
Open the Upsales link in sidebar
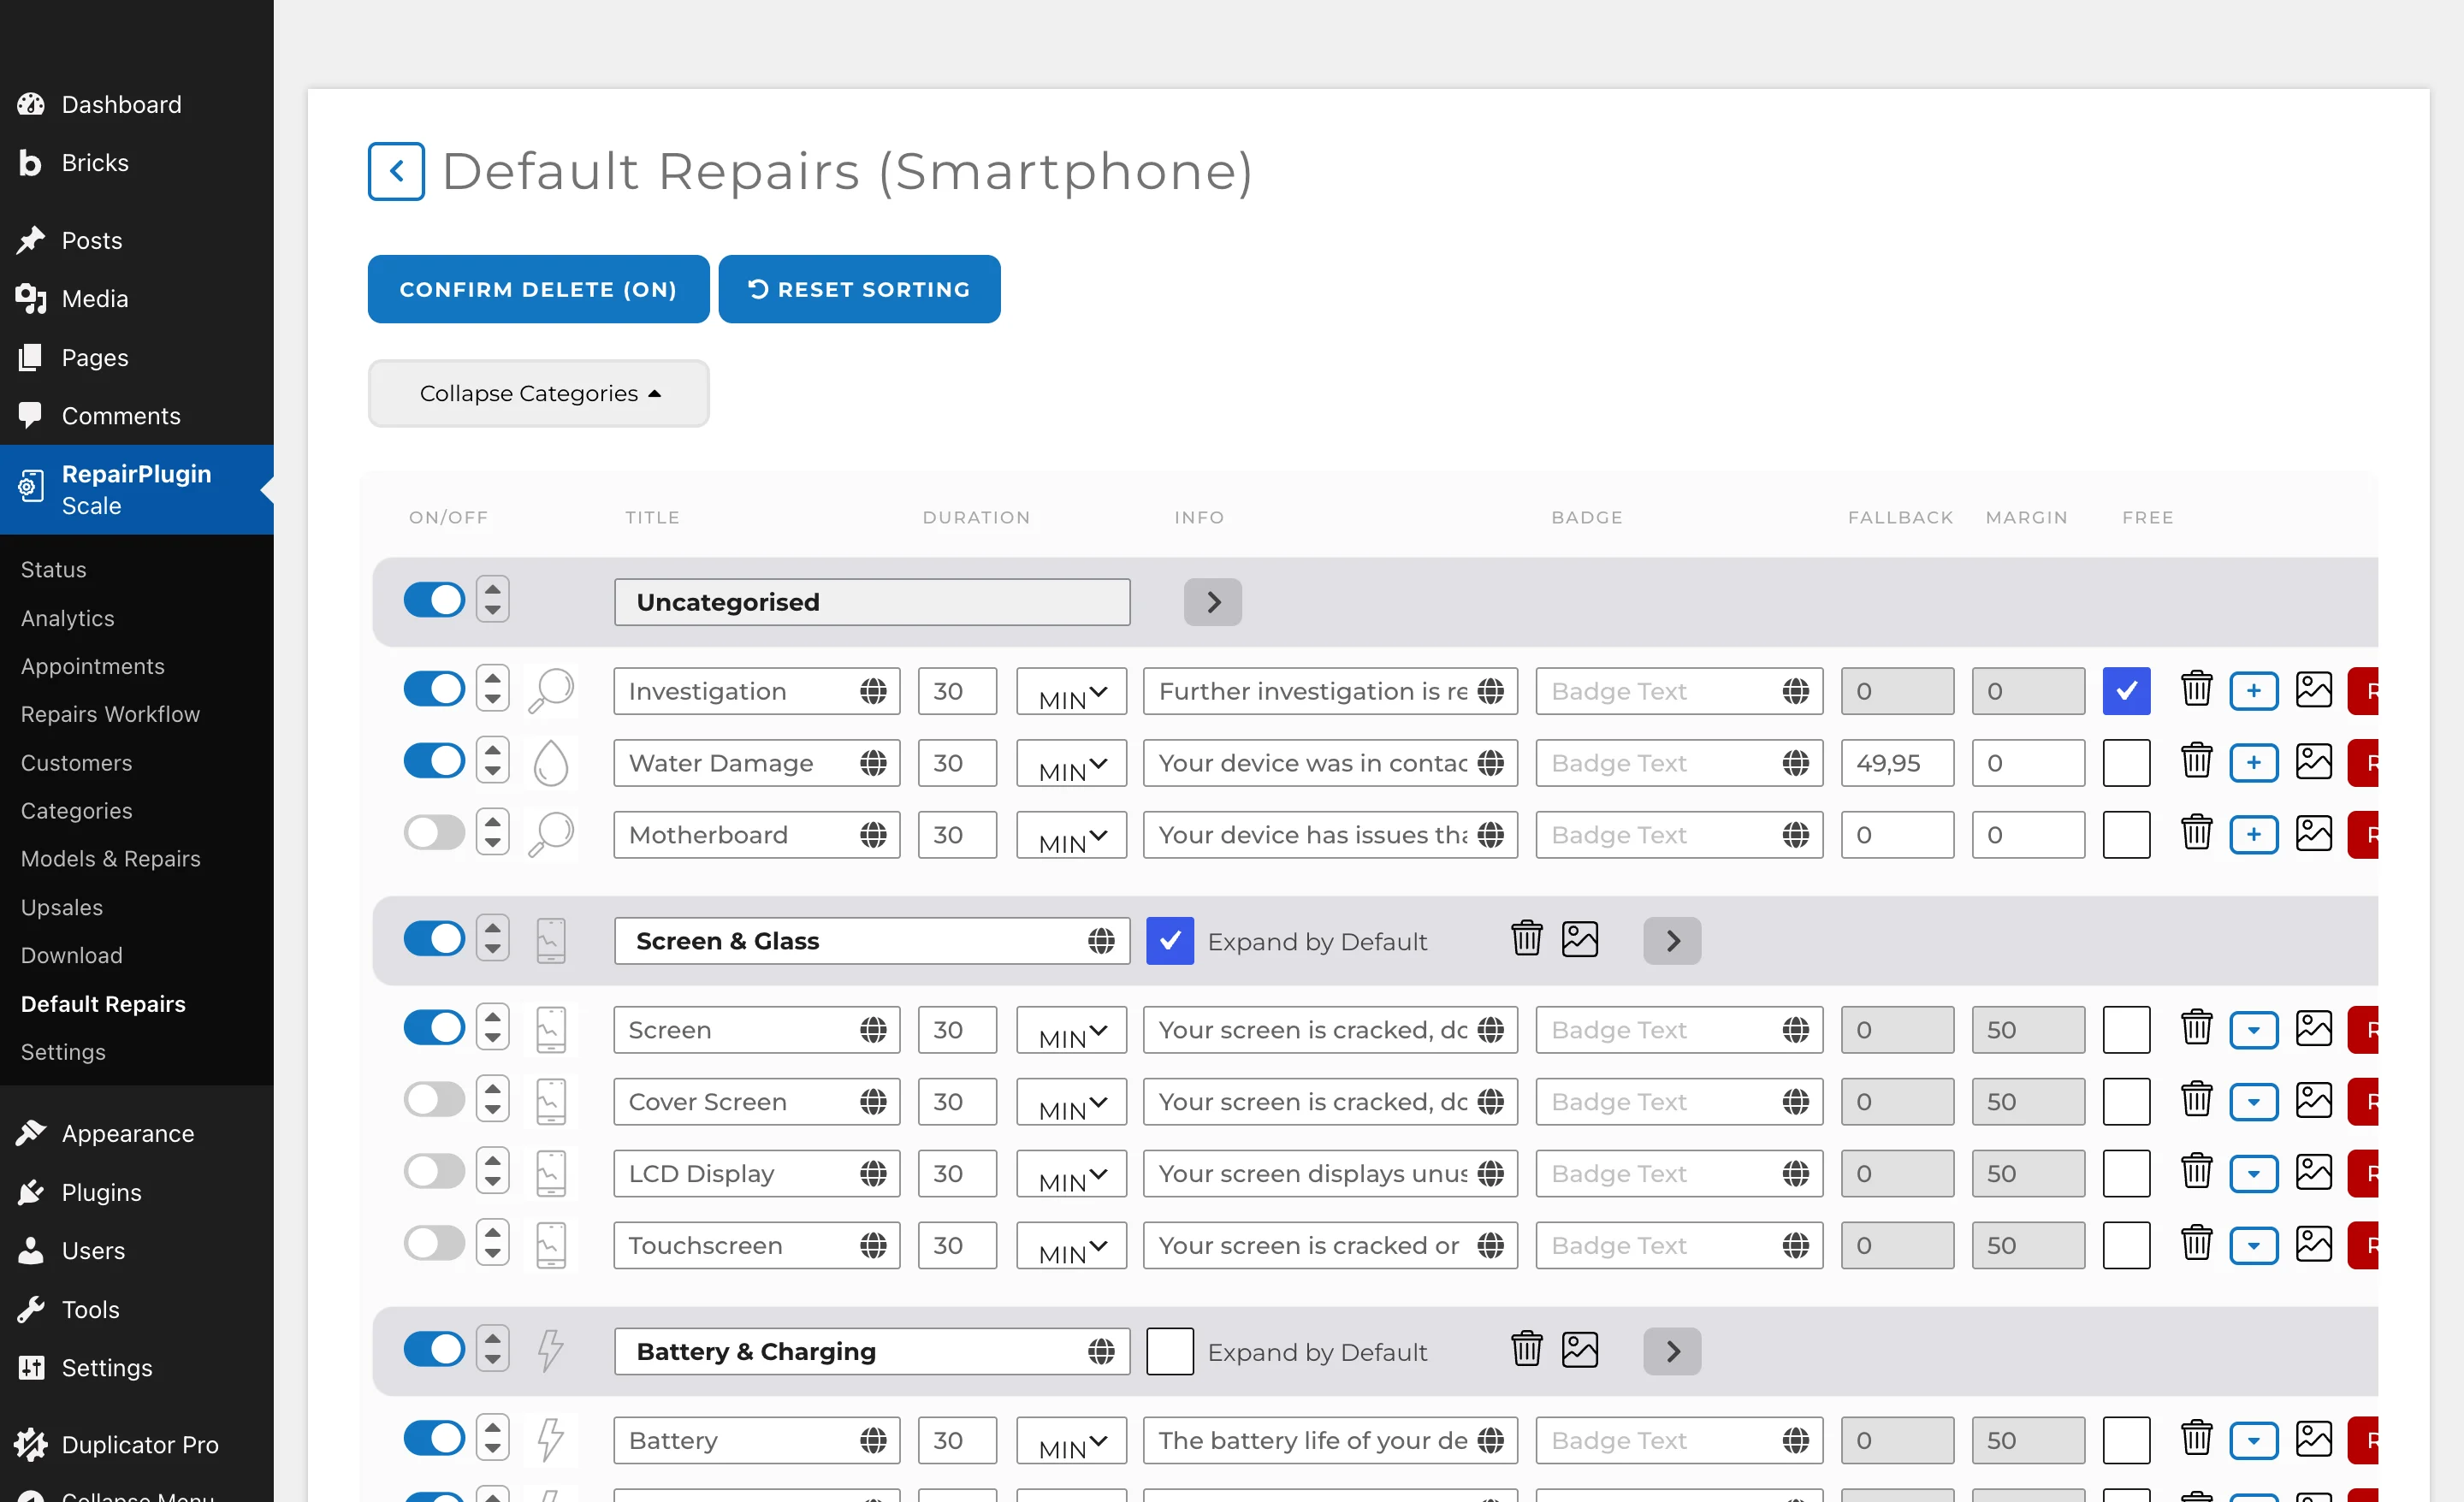(x=62, y=907)
